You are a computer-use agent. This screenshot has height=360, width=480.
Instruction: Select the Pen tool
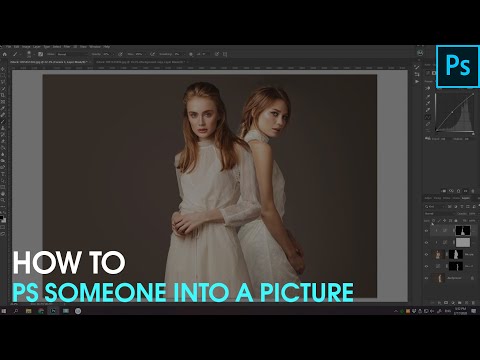pyautogui.click(x=3, y=167)
